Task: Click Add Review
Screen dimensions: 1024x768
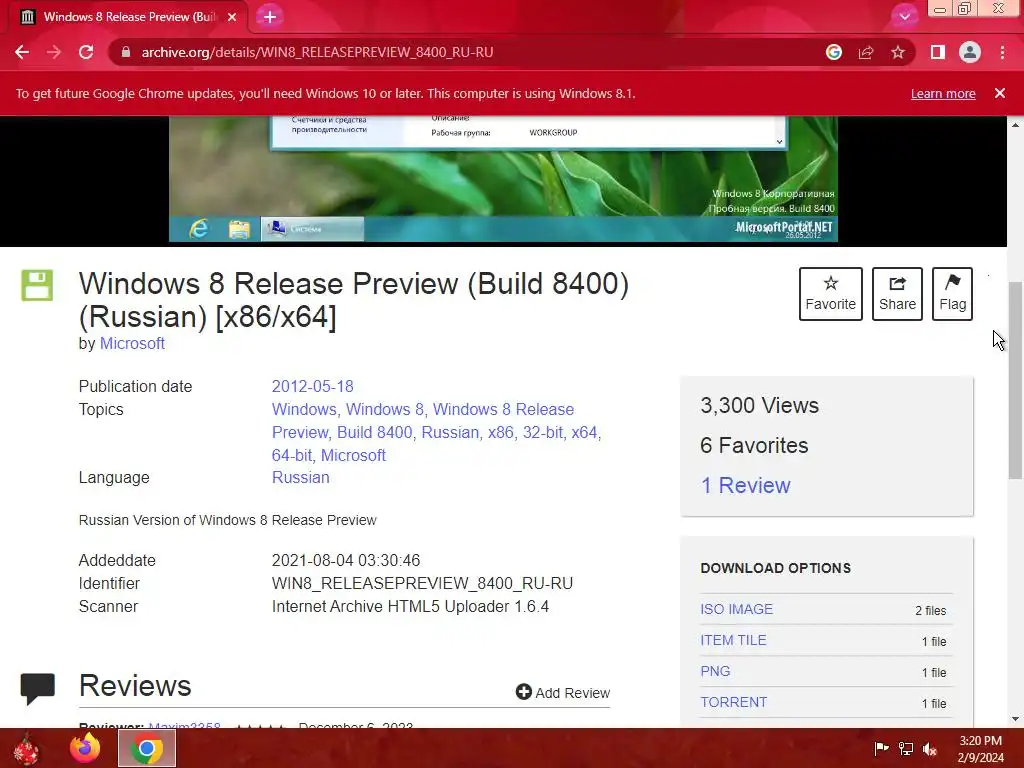Action: click(563, 692)
